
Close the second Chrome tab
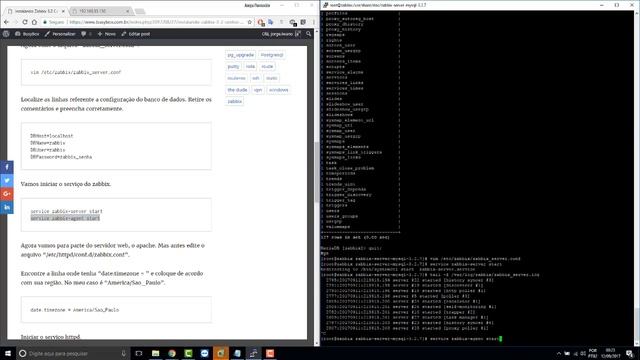click(127, 11)
